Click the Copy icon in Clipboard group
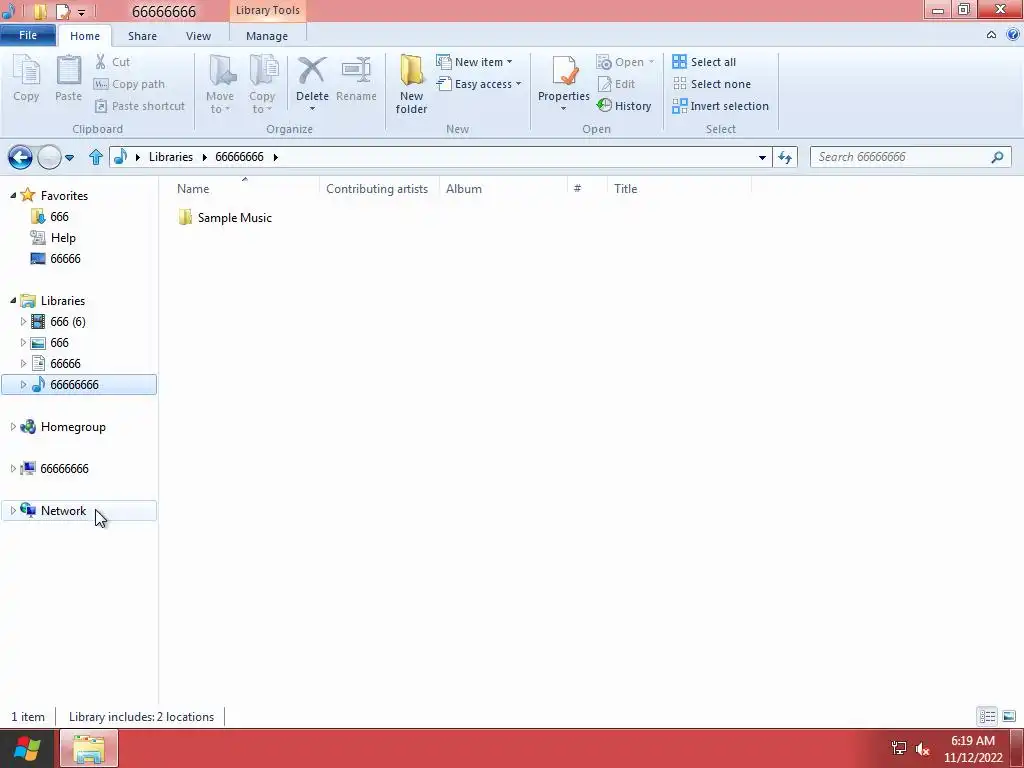The height and width of the screenshot is (768, 1024). click(x=26, y=78)
